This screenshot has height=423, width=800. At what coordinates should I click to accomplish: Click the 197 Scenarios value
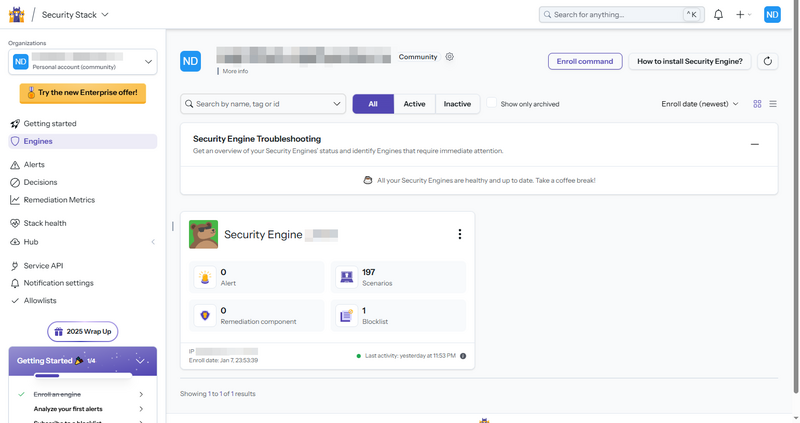369,272
